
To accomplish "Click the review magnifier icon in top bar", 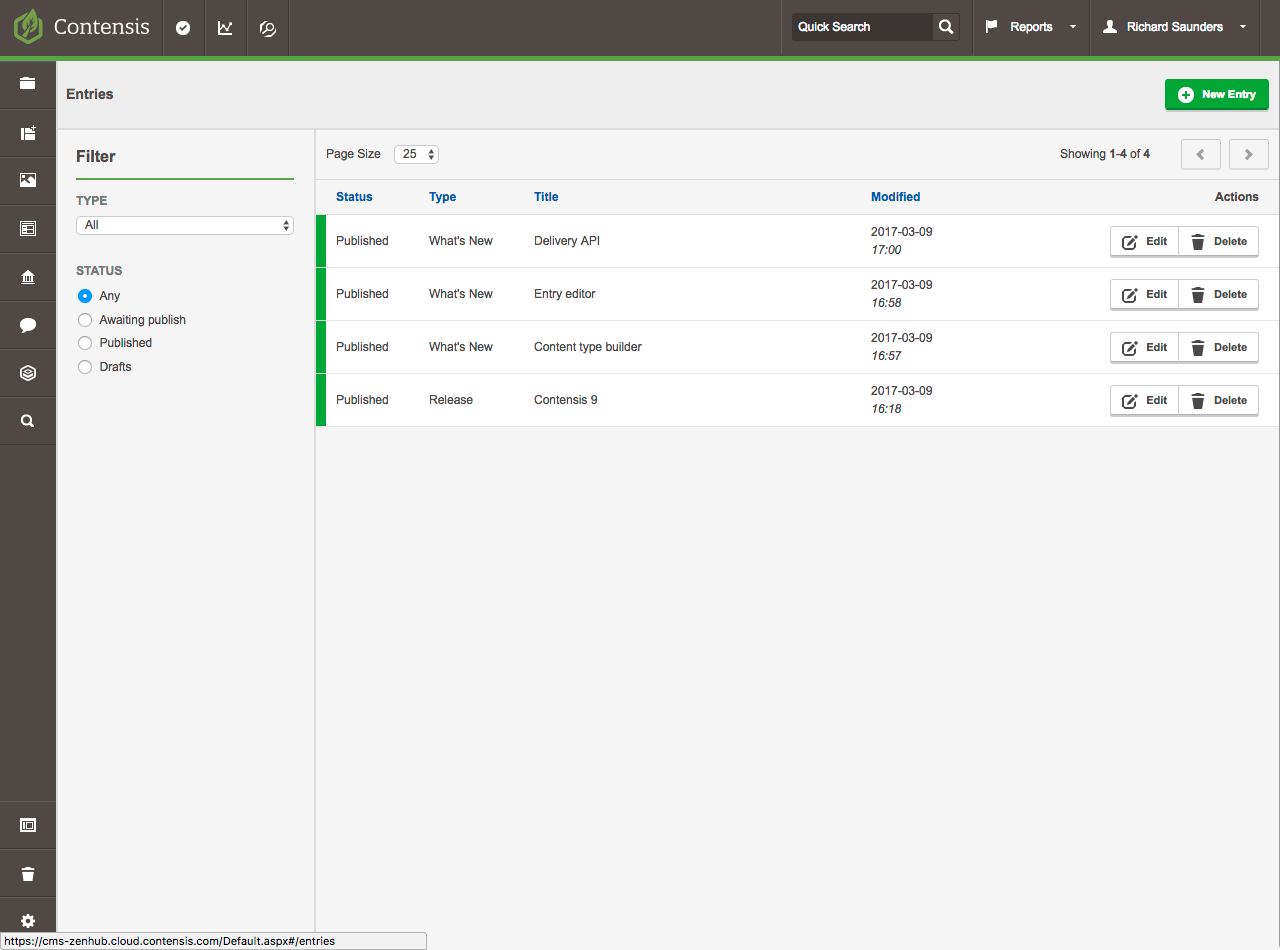I will coord(267,28).
